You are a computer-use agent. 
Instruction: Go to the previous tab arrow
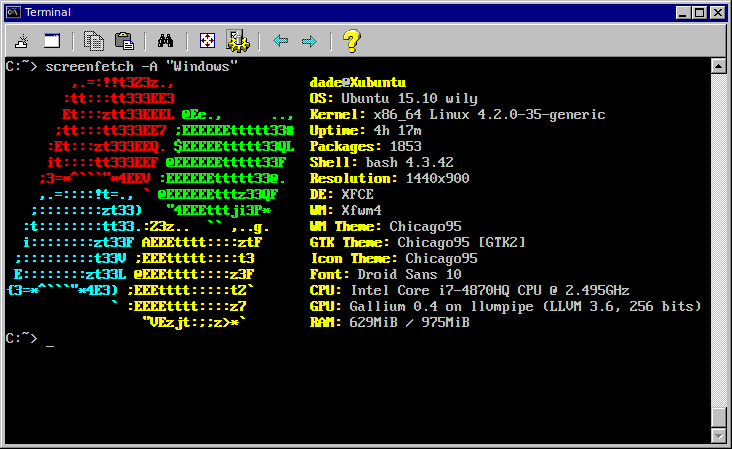281,41
